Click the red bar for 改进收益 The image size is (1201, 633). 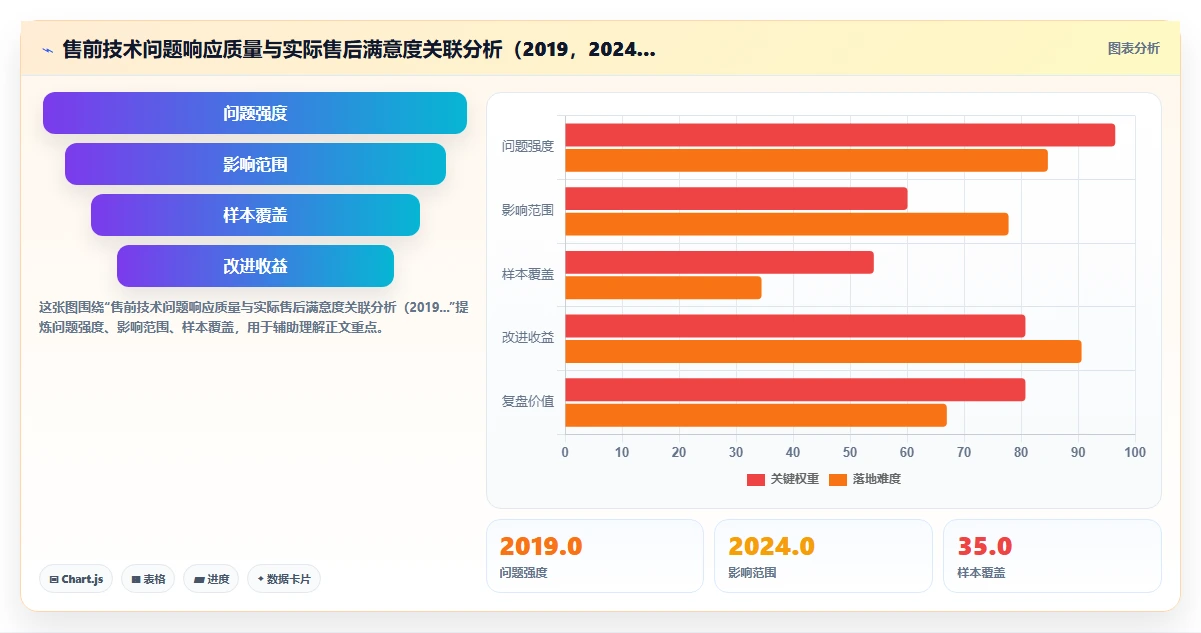click(x=796, y=326)
